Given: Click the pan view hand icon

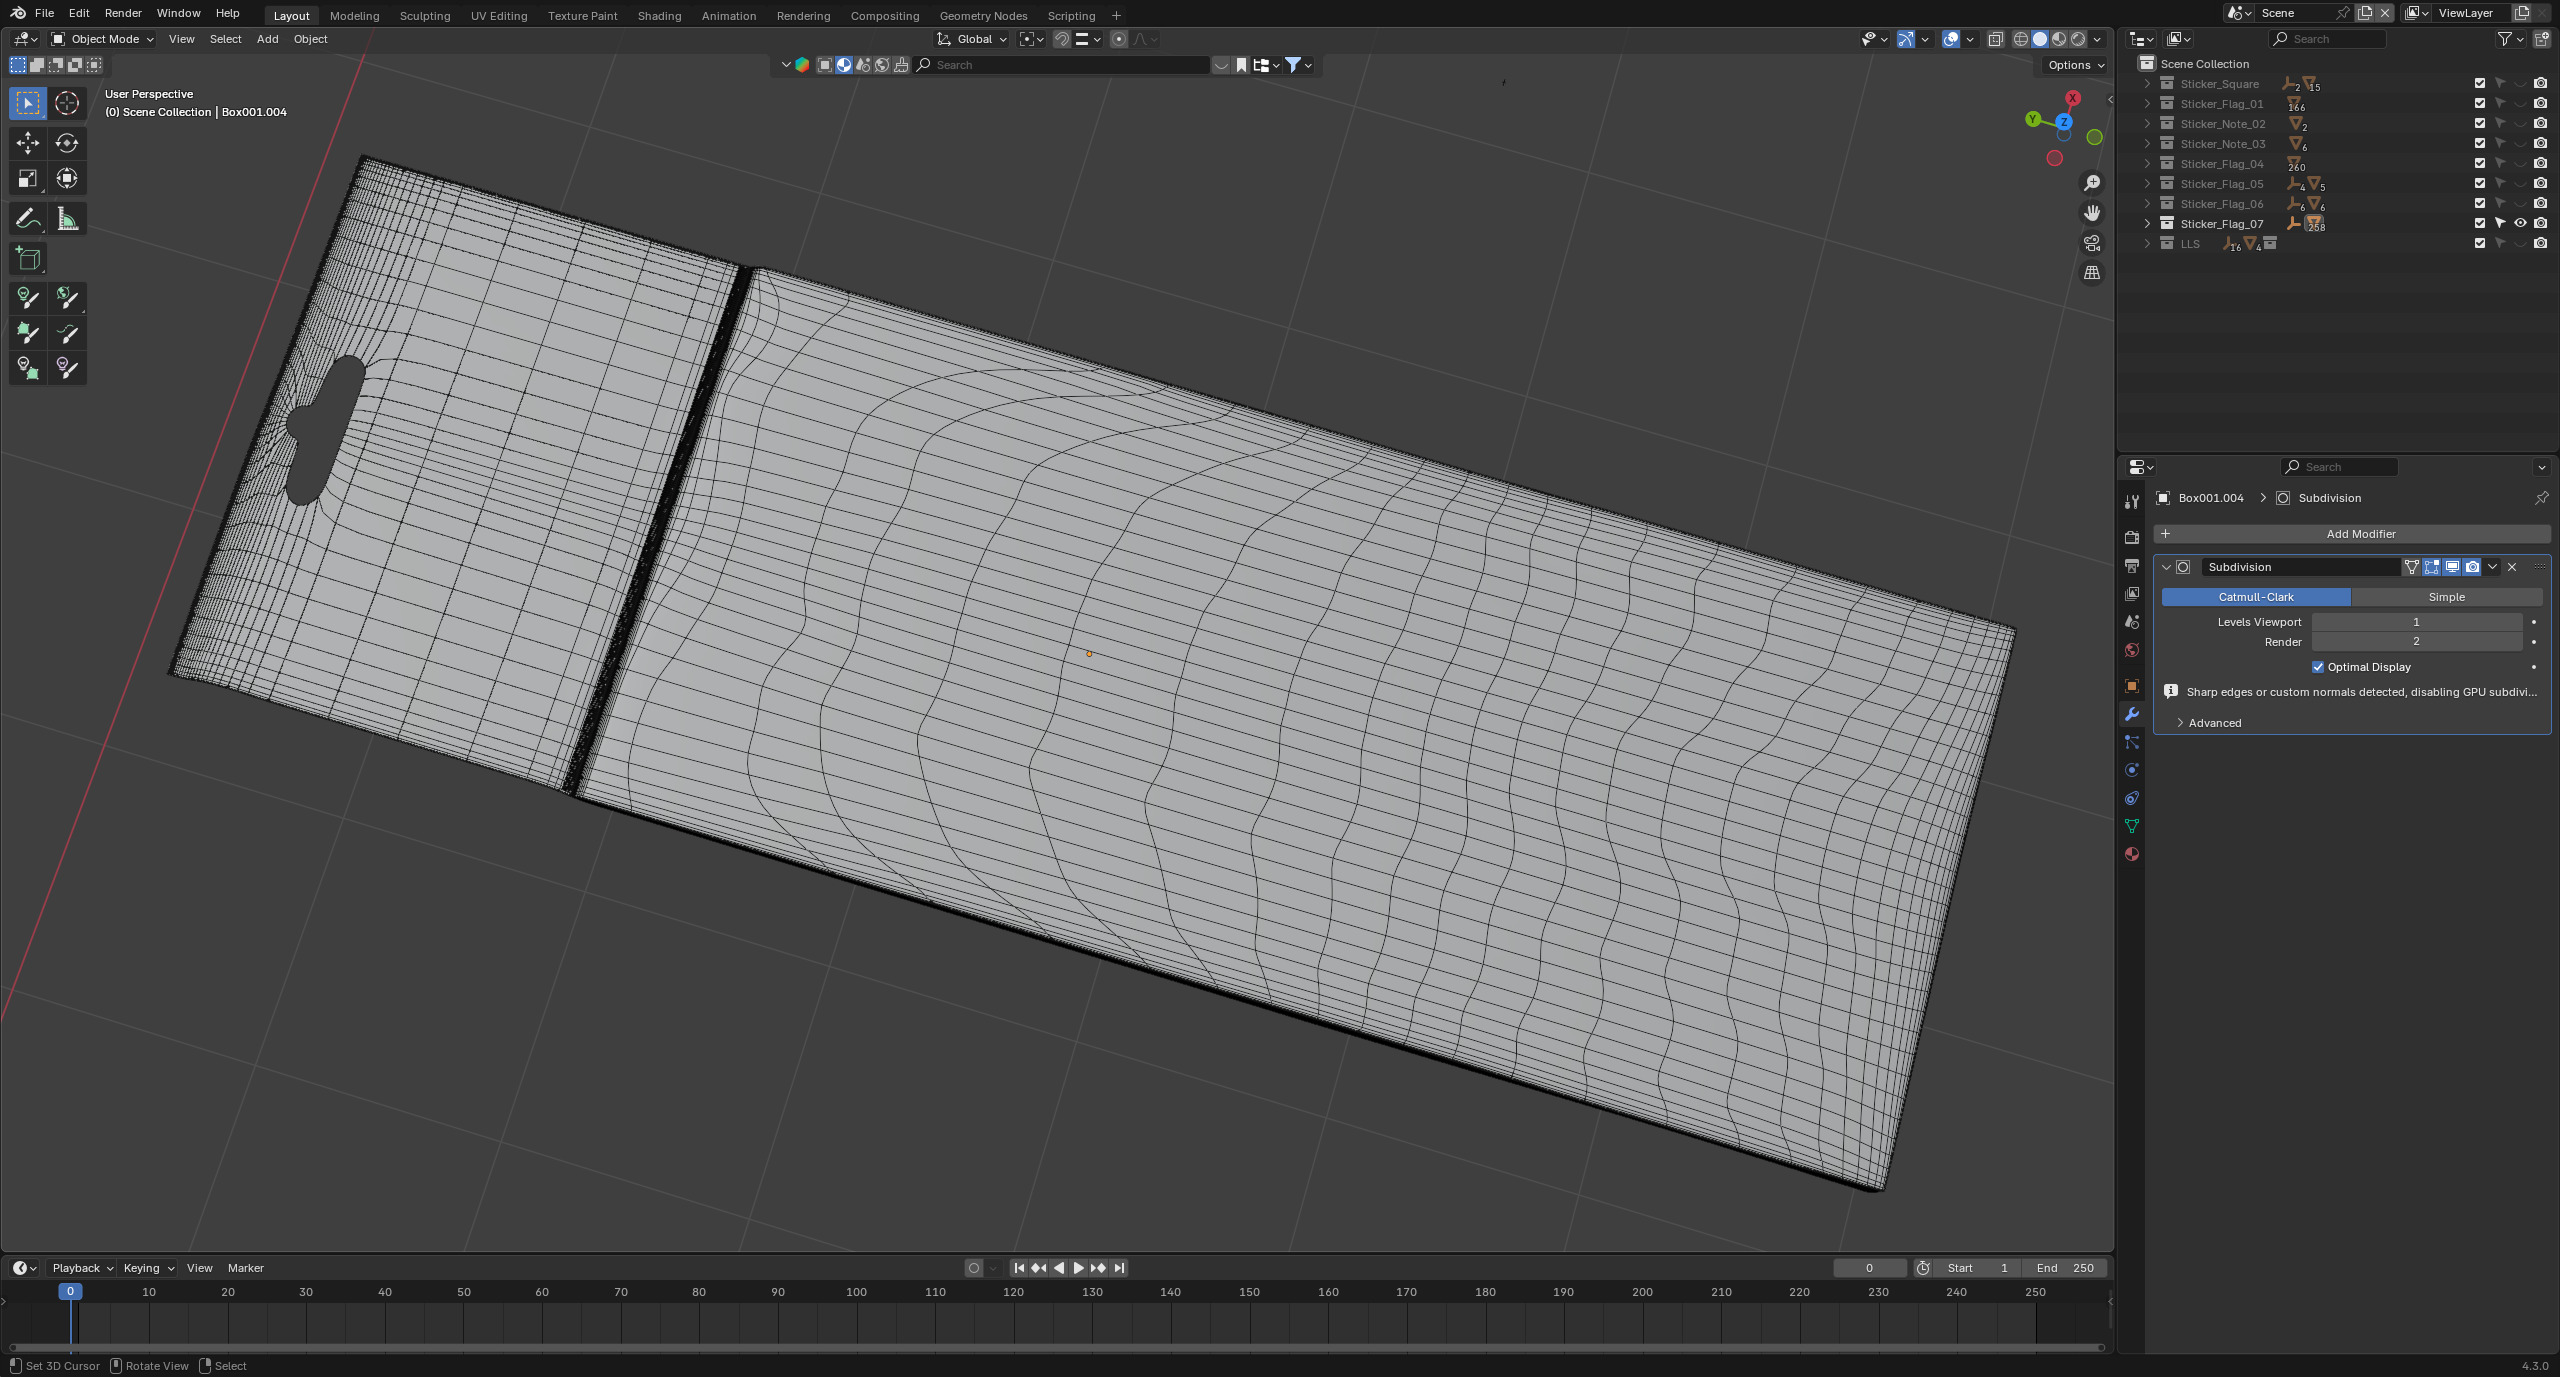Looking at the screenshot, I should pos(2092,213).
